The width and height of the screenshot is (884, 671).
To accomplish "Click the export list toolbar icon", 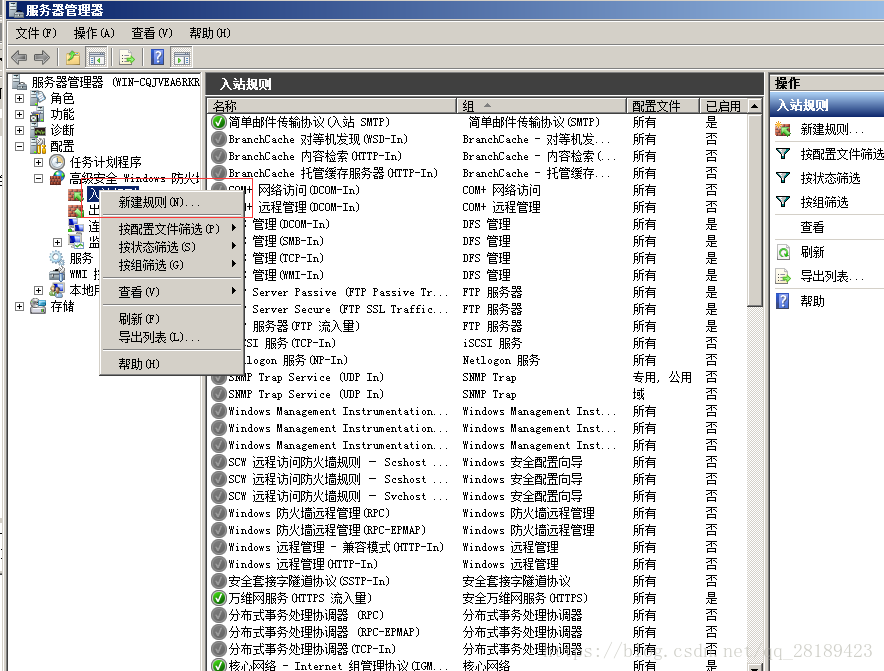I will 127,57.
